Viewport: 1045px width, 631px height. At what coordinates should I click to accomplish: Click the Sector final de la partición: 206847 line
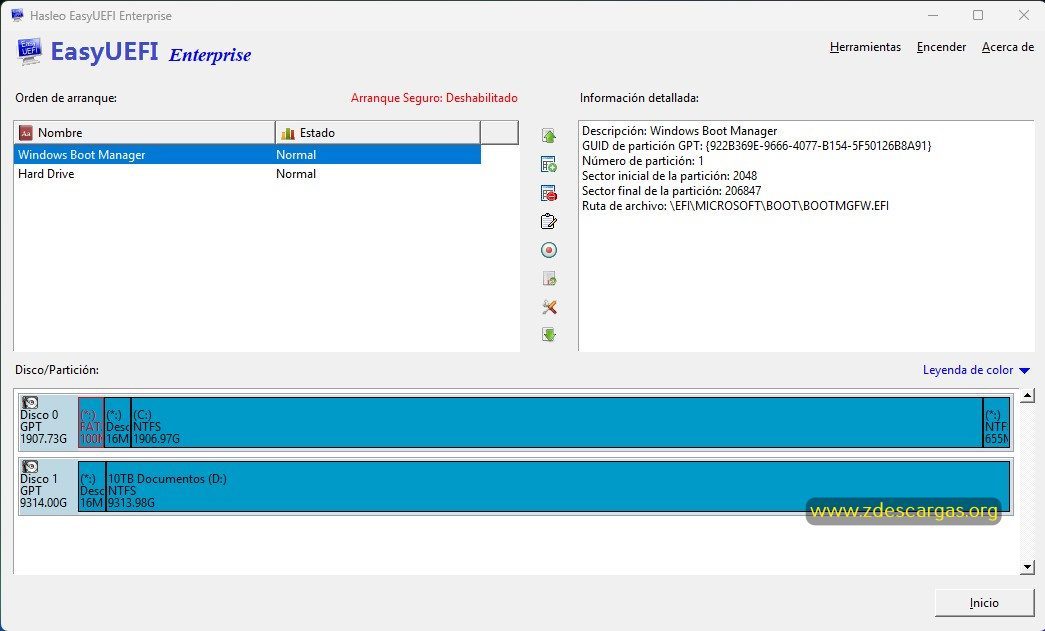tap(671, 191)
